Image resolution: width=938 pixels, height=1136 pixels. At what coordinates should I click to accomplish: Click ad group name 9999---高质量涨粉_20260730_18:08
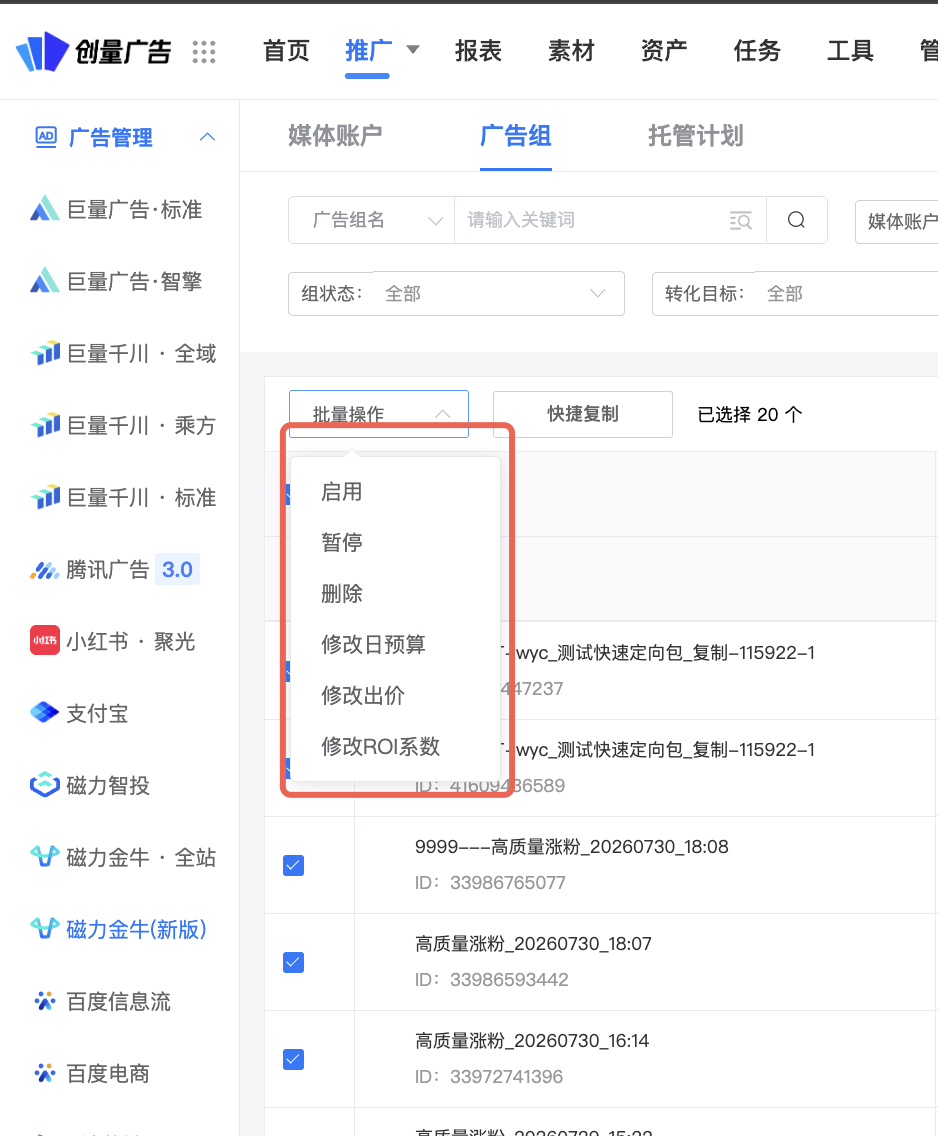point(571,847)
